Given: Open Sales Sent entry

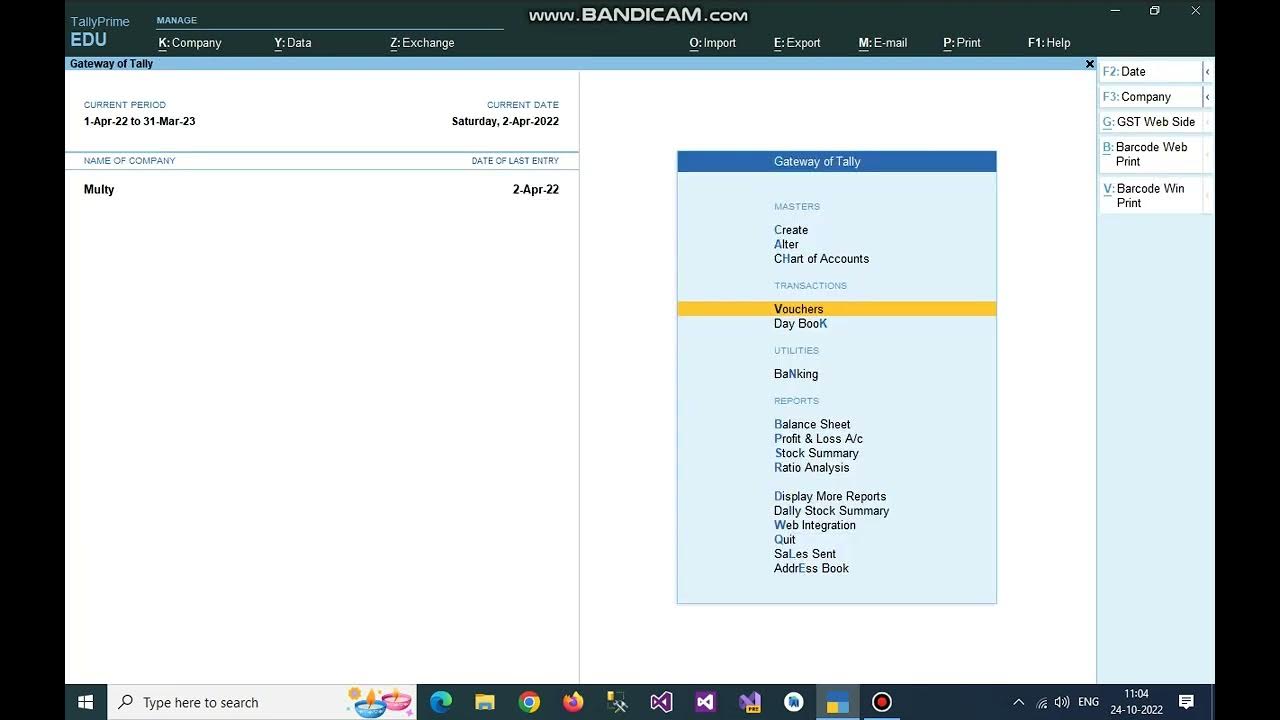Looking at the screenshot, I should (805, 554).
